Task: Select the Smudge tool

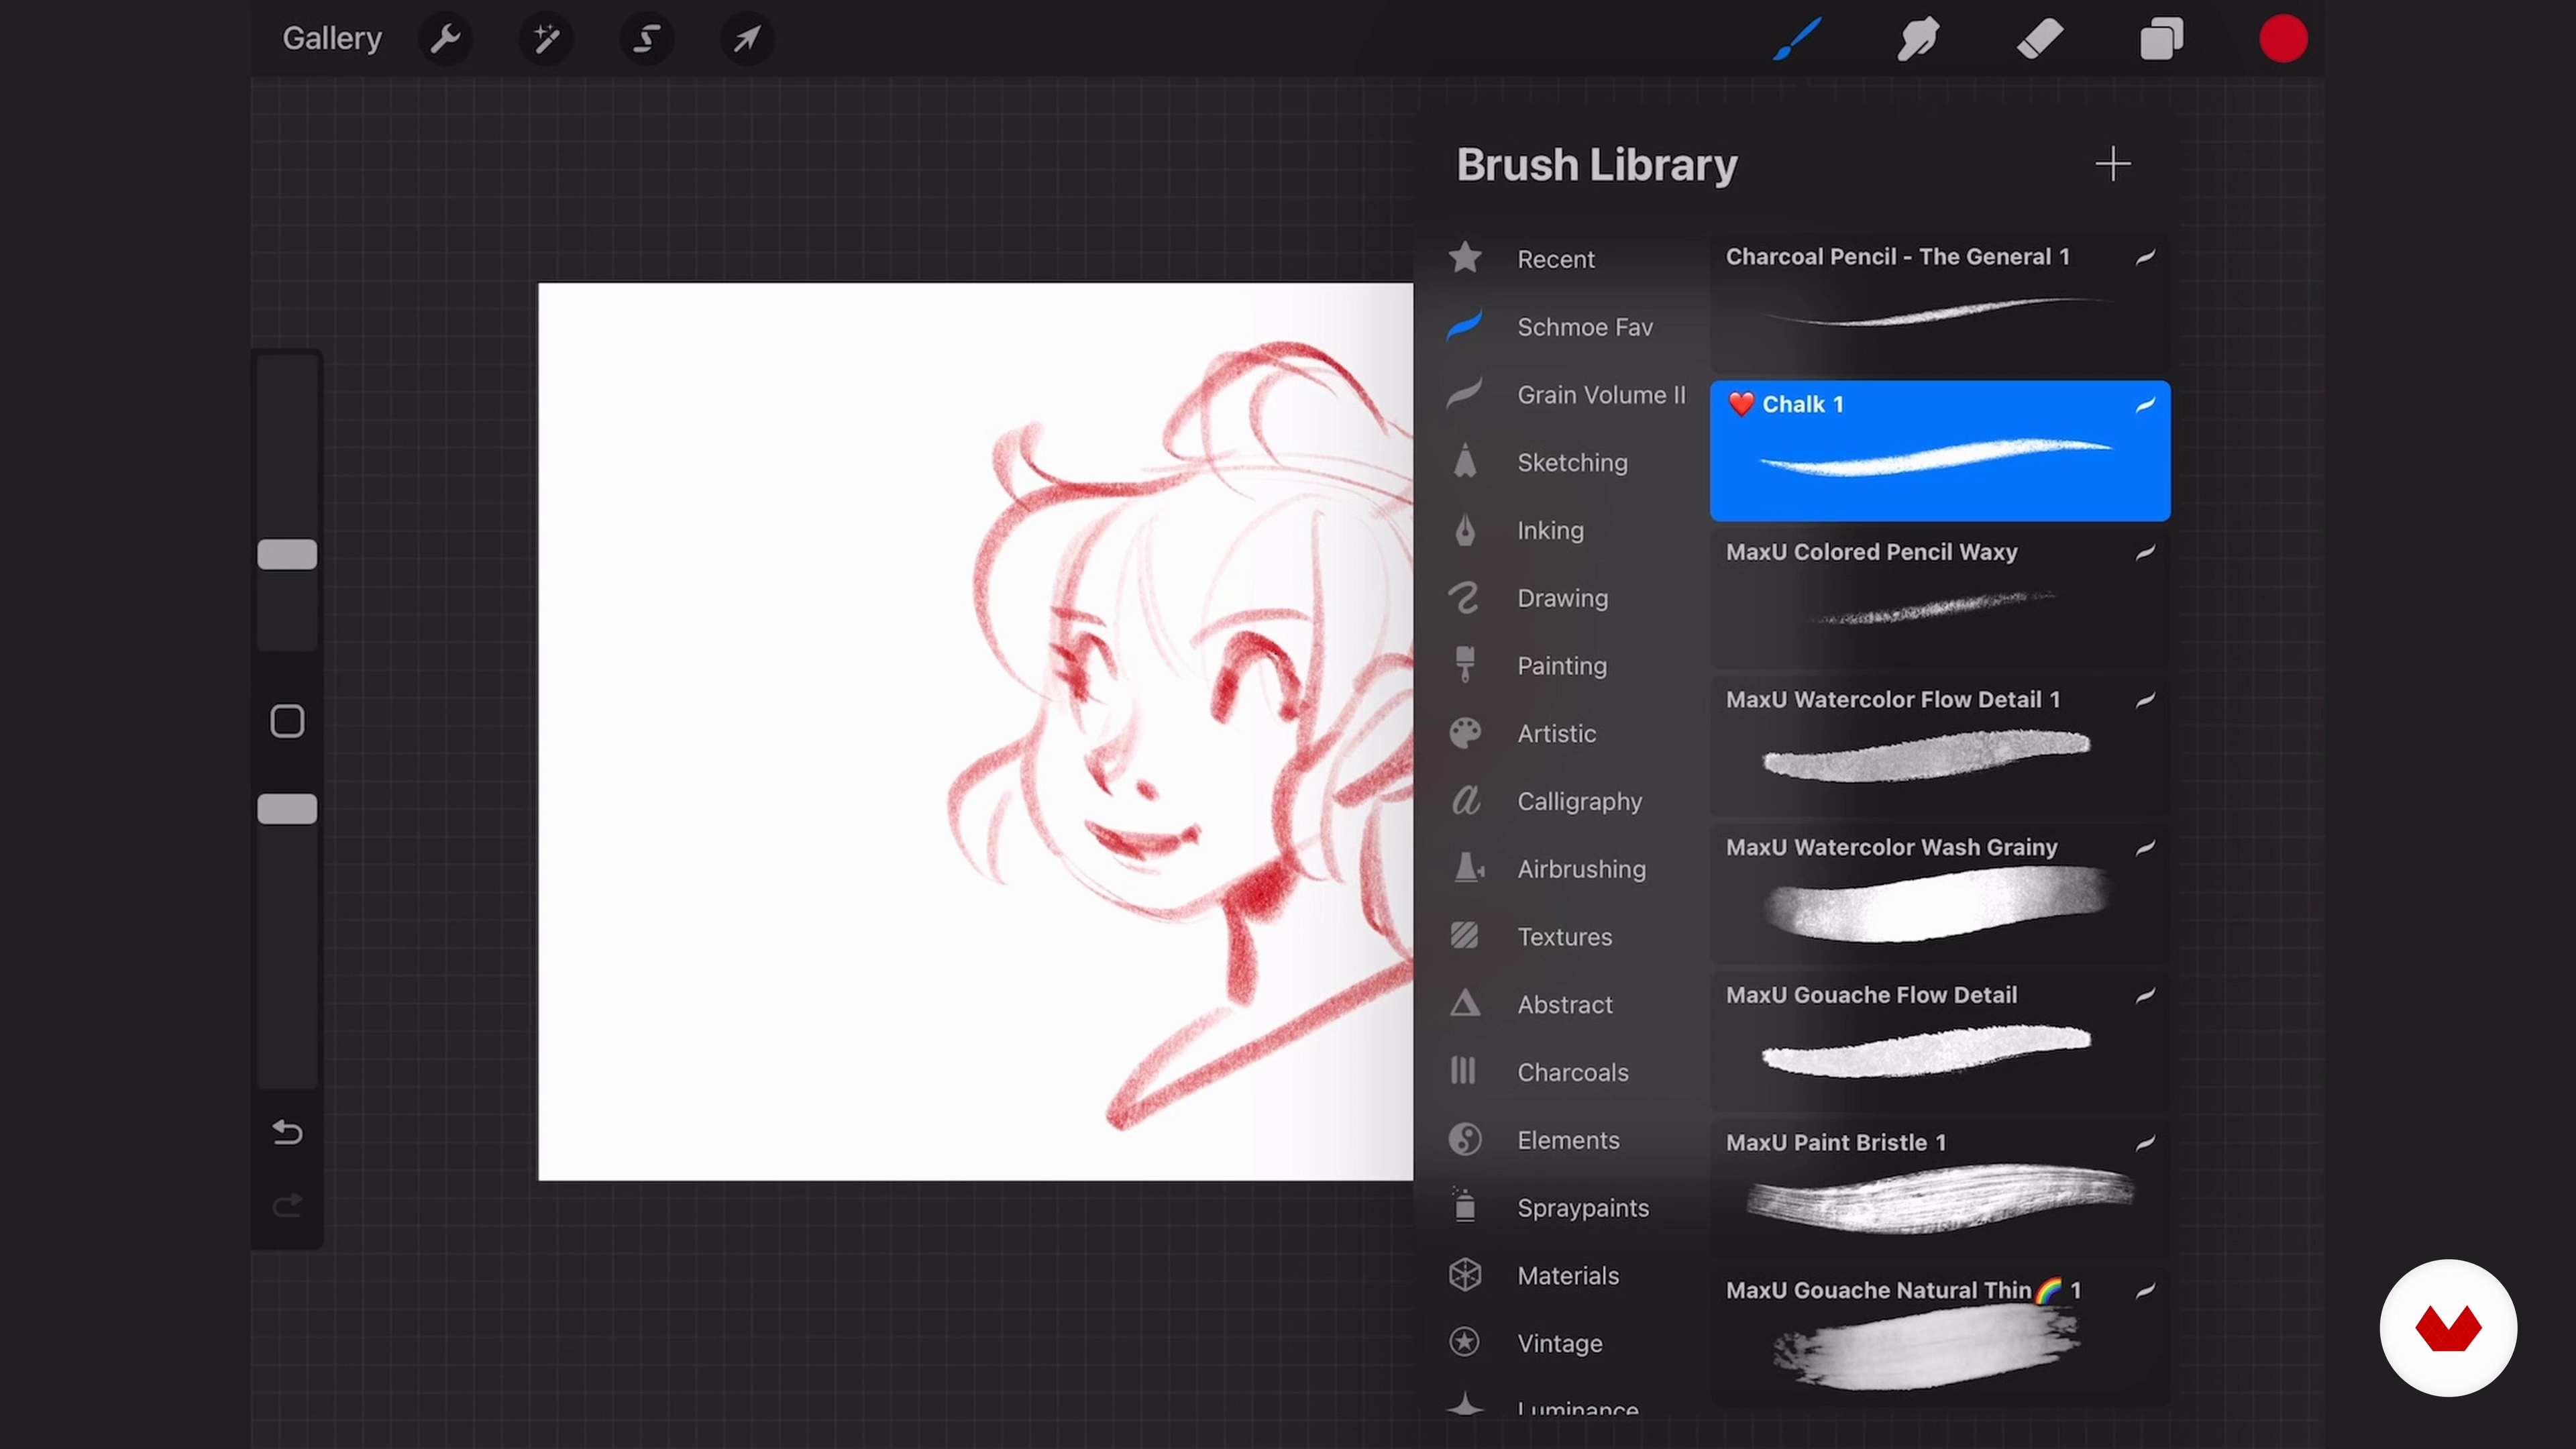Action: coord(1918,39)
